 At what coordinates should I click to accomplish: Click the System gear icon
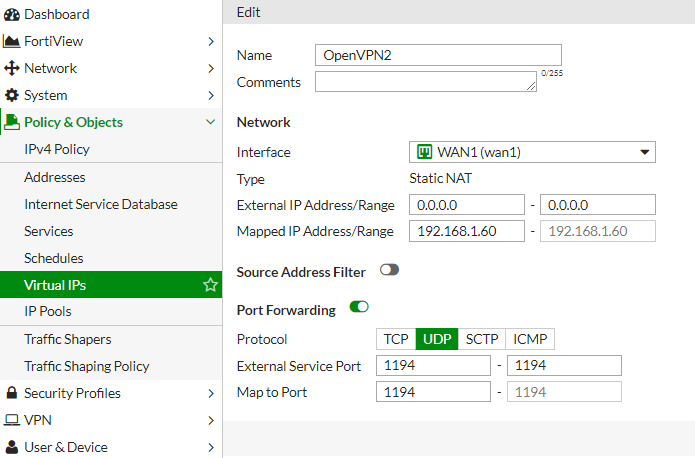coord(12,95)
